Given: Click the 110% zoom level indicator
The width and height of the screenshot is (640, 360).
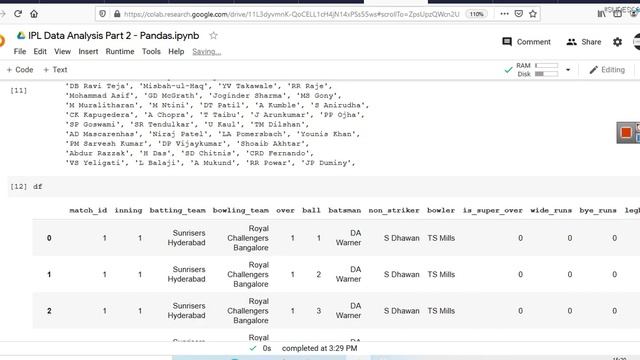Looking at the screenshot, I should point(476,14).
